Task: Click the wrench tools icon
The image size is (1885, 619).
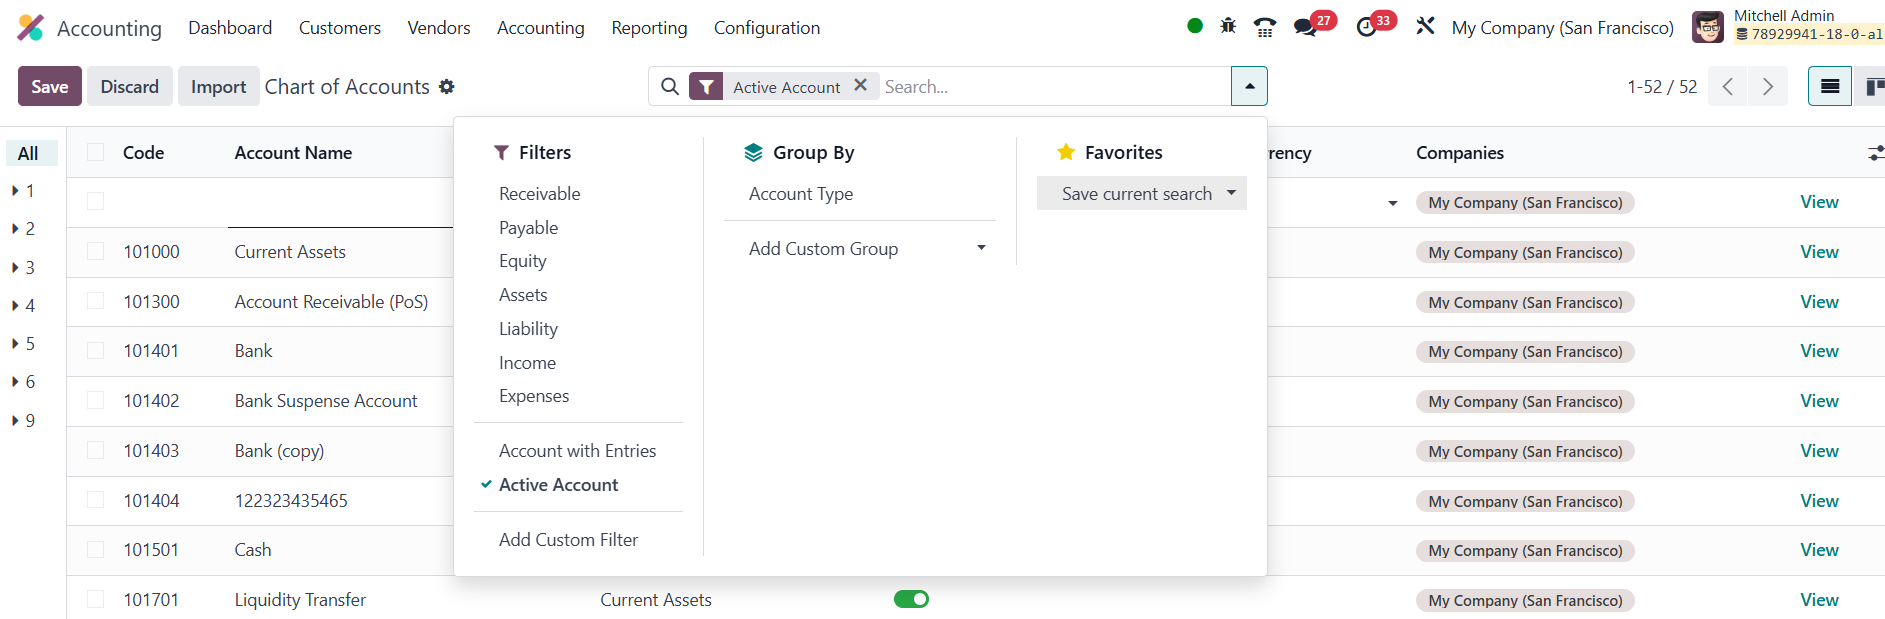Action: (1425, 27)
